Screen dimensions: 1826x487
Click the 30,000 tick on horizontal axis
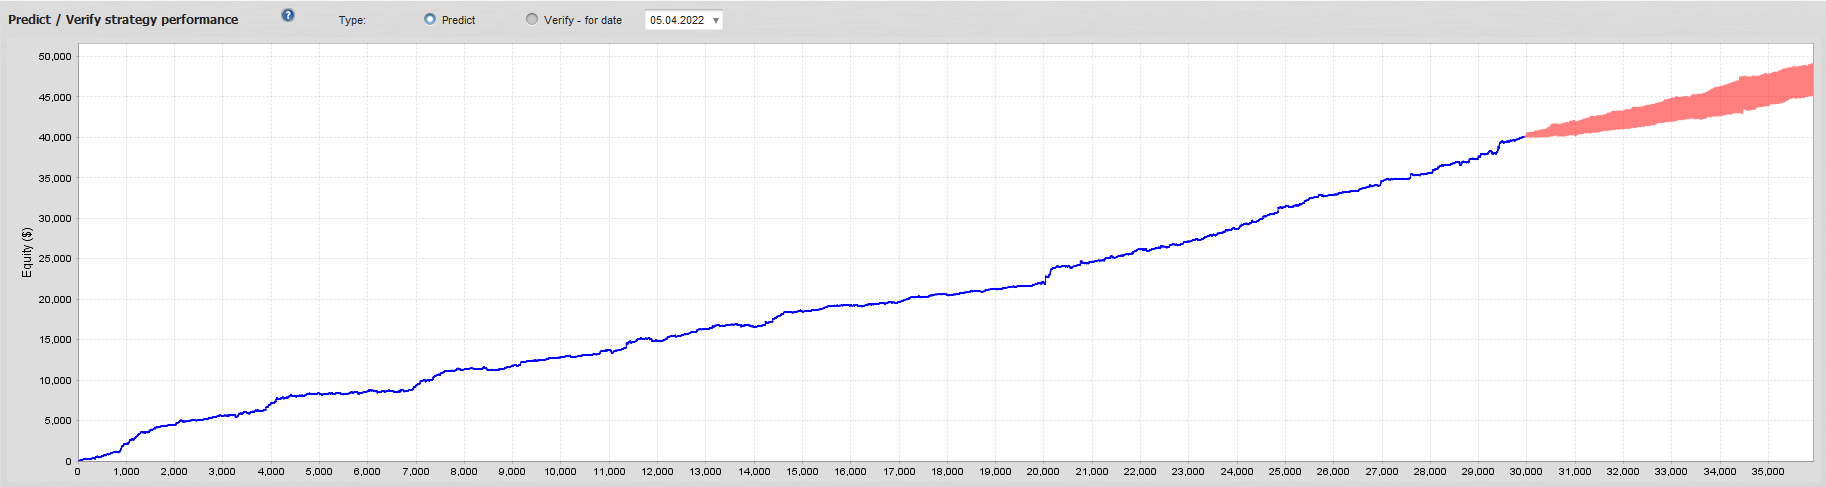tap(1525, 471)
